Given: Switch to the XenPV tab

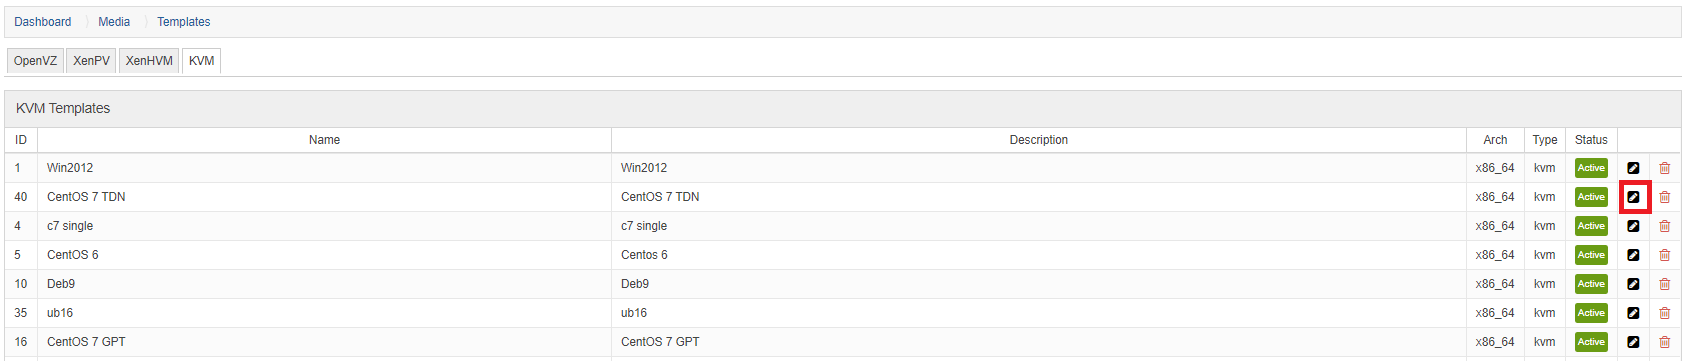Looking at the screenshot, I should [x=91, y=61].
